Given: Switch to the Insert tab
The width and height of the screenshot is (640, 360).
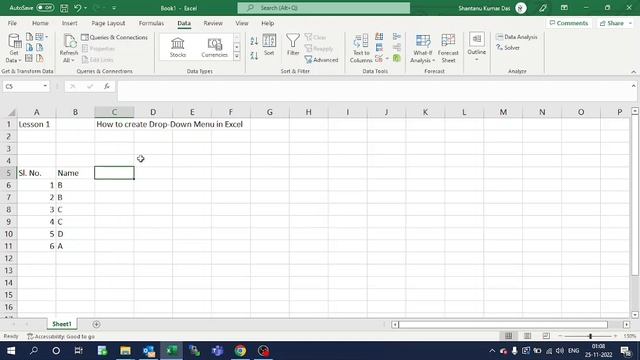Looking at the screenshot, I should click(x=69, y=23).
